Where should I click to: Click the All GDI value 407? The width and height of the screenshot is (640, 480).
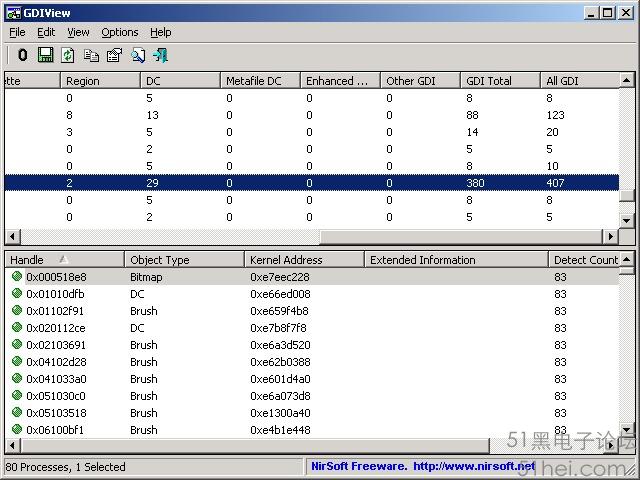pyautogui.click(x=555, y=182)
